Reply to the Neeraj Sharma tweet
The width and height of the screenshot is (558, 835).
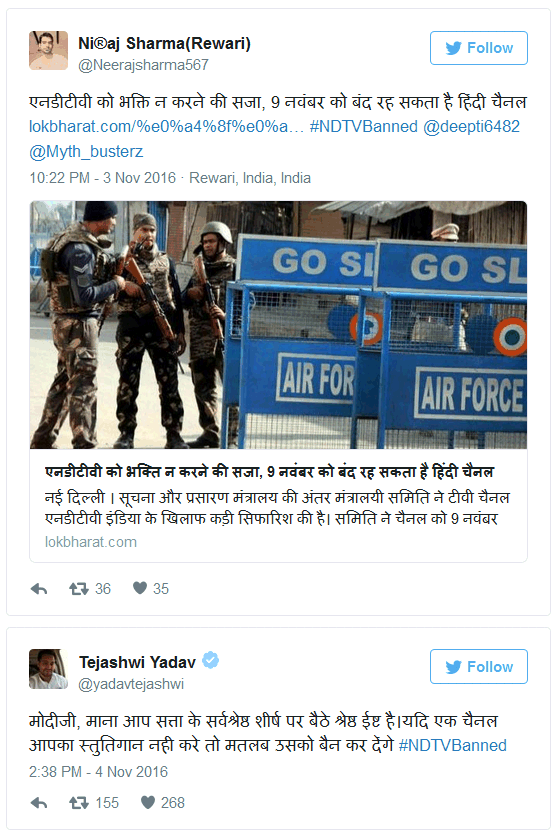39,588
